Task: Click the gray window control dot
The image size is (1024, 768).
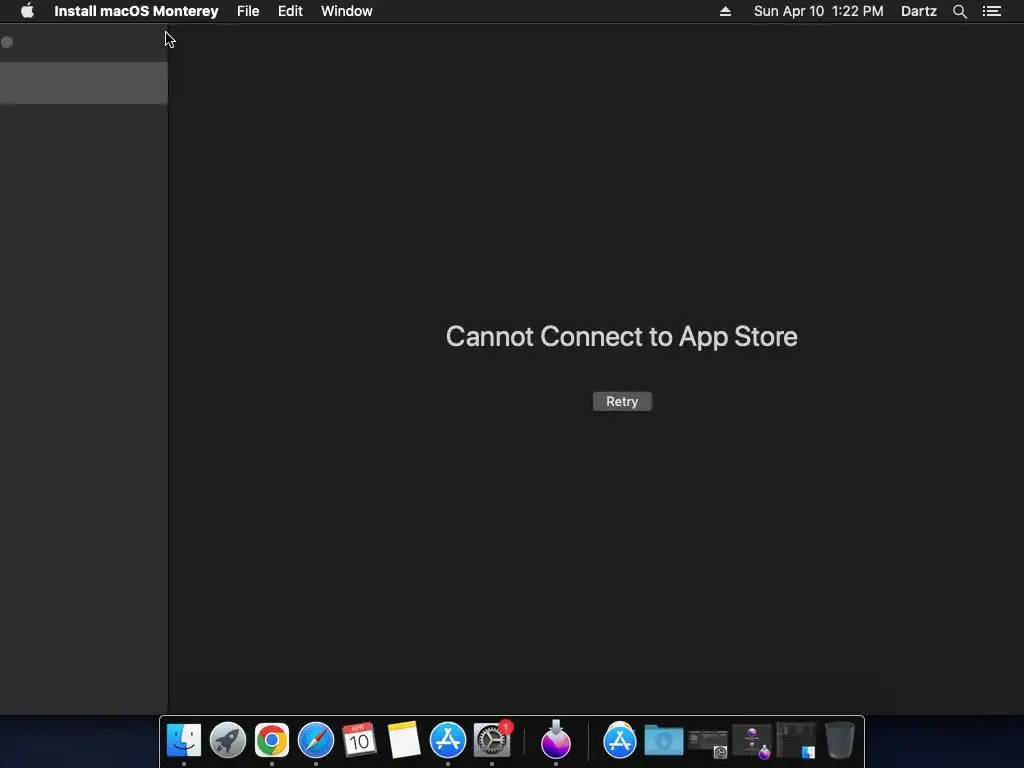Action: coord(7,42)
